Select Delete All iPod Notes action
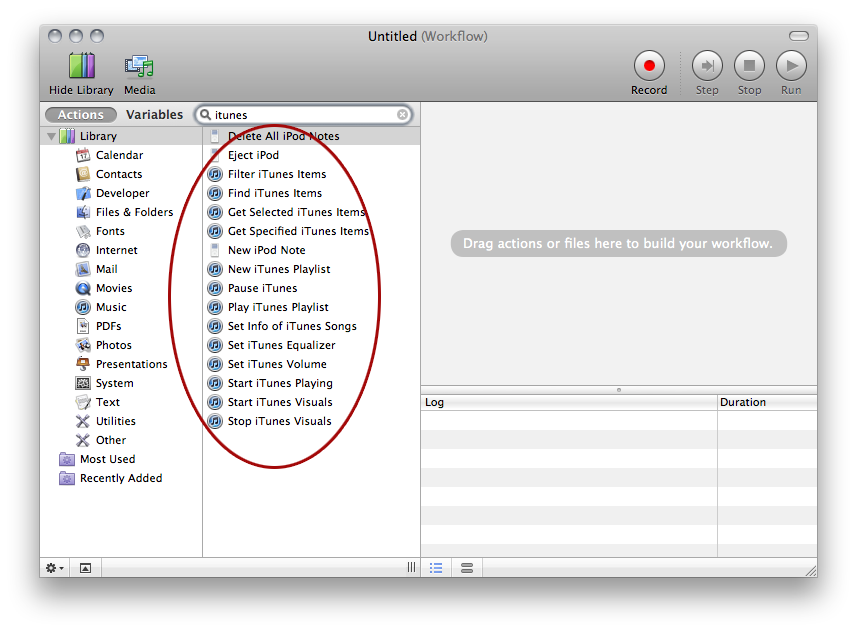The width and height of the screenshot is (857, 632). coord(312,136)
